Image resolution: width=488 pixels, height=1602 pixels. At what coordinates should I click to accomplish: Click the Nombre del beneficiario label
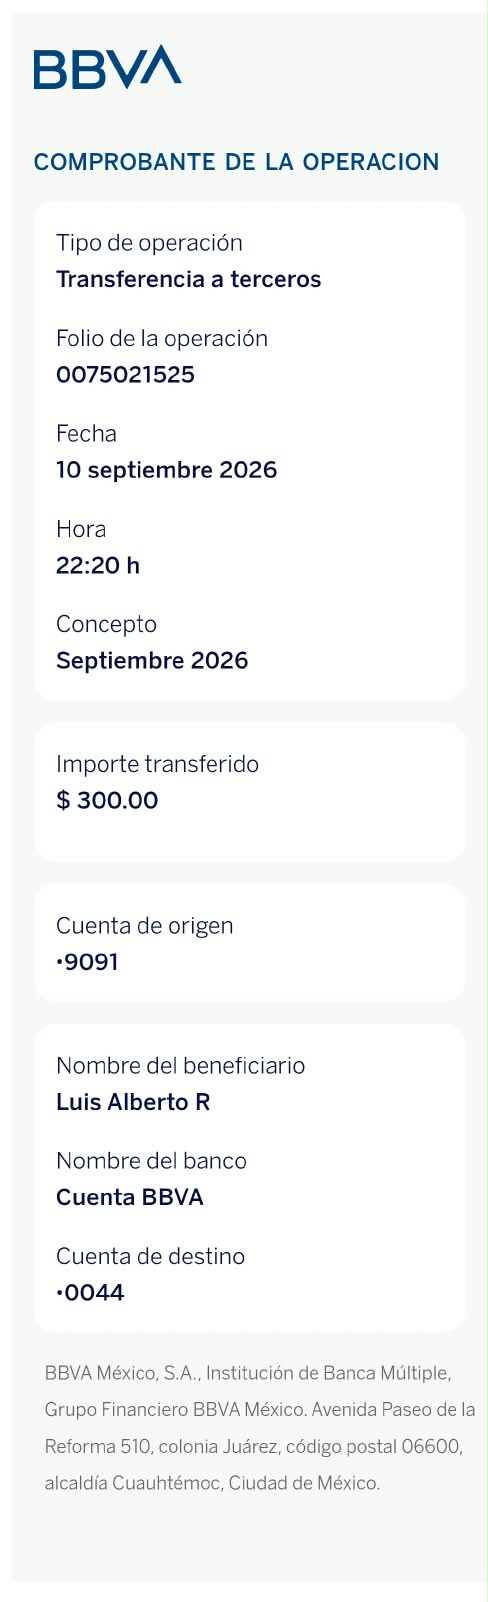pos(181,1065)
